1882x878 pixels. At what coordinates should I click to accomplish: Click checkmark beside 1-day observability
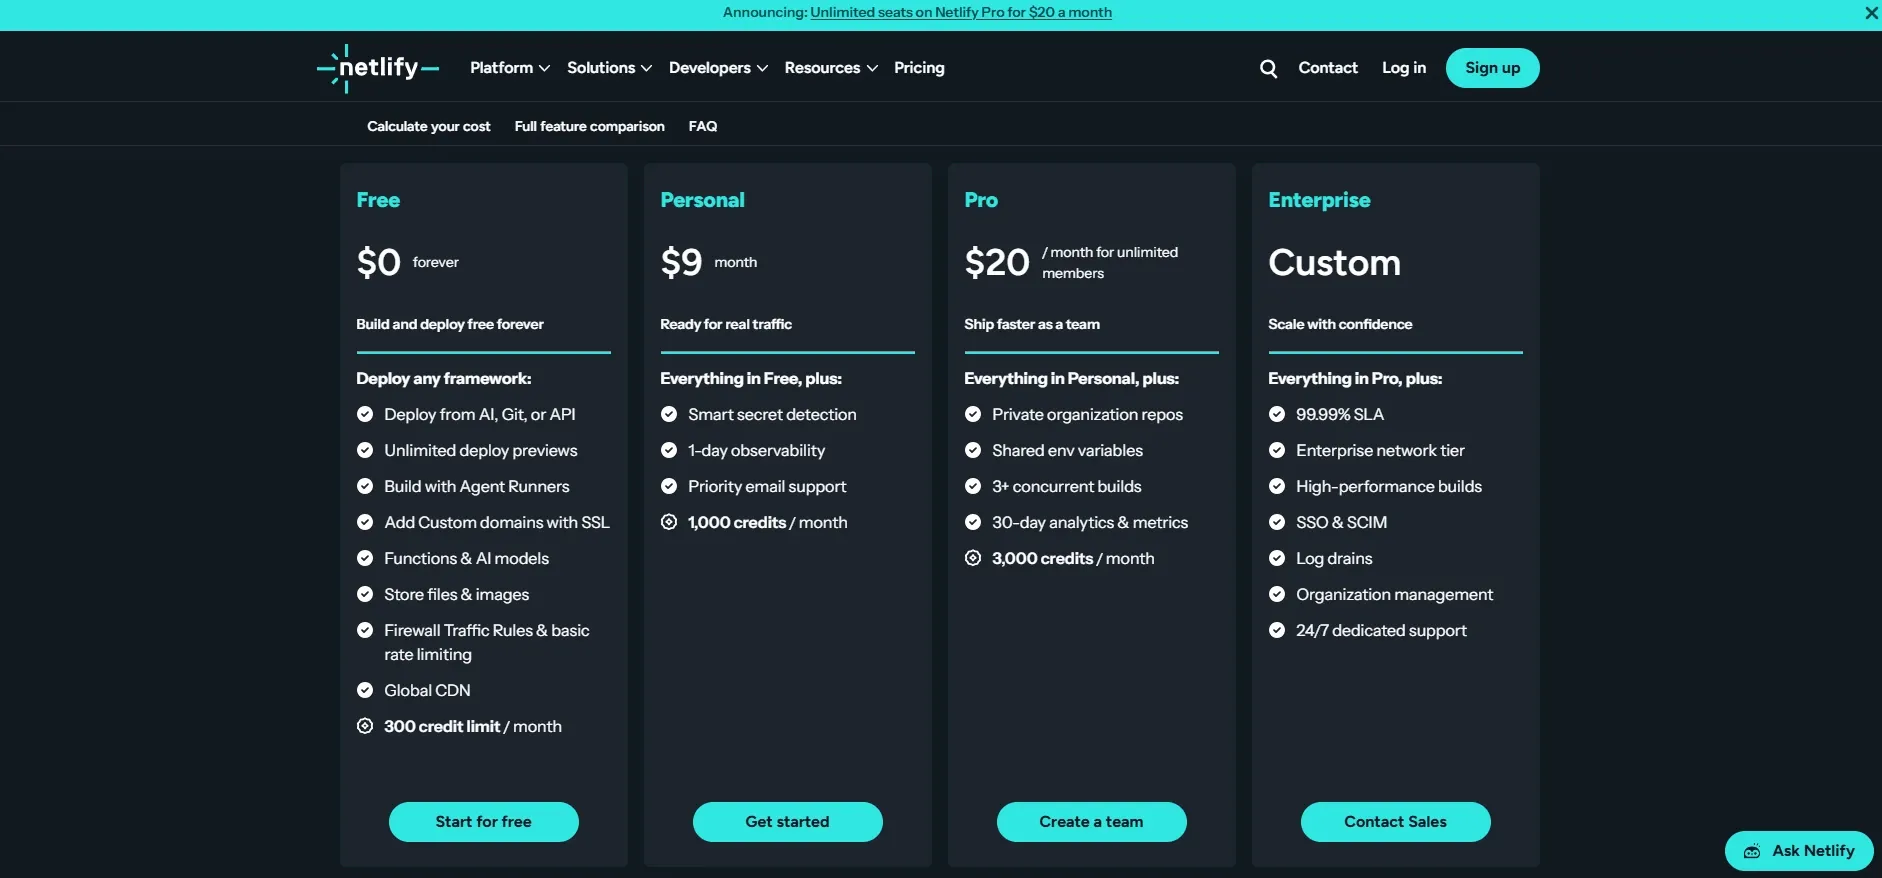click(669, 450)
